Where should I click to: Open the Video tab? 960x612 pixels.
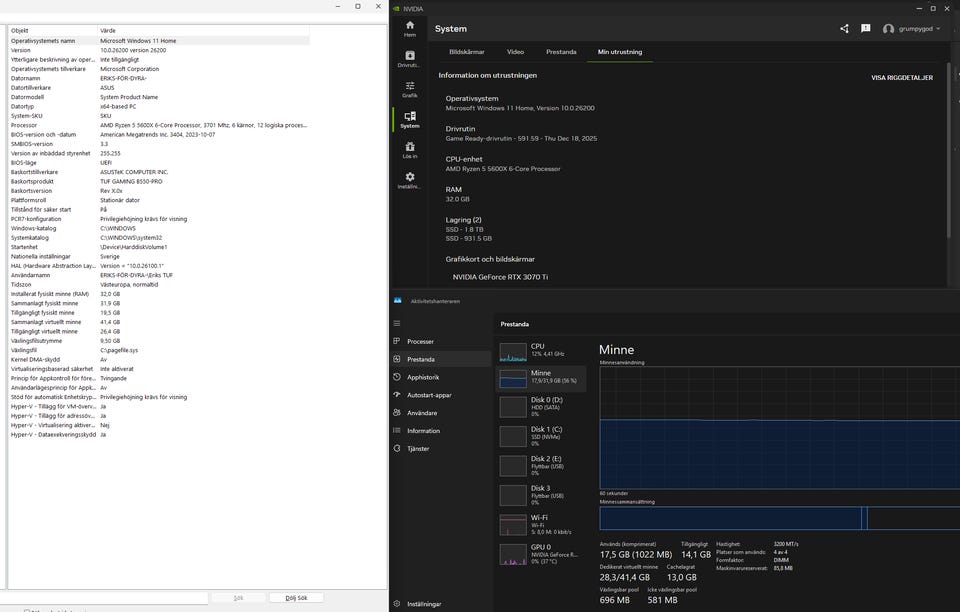[x=515, y=52]
